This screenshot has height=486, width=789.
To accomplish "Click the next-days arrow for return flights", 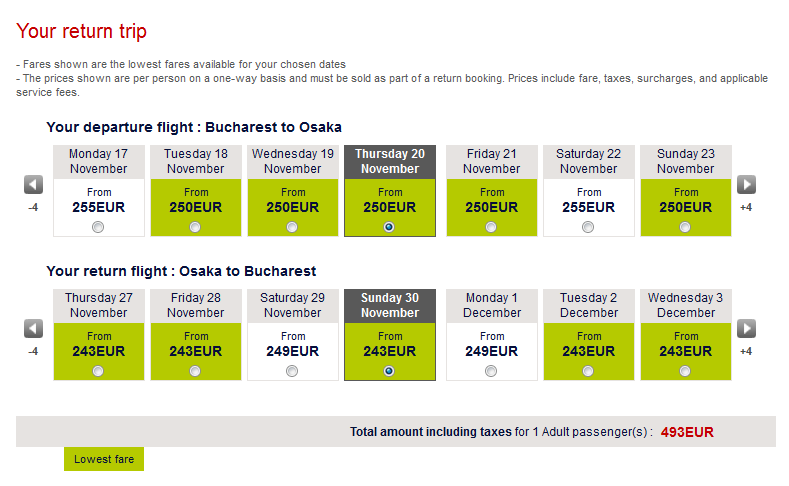I will [x=746, y=329].
